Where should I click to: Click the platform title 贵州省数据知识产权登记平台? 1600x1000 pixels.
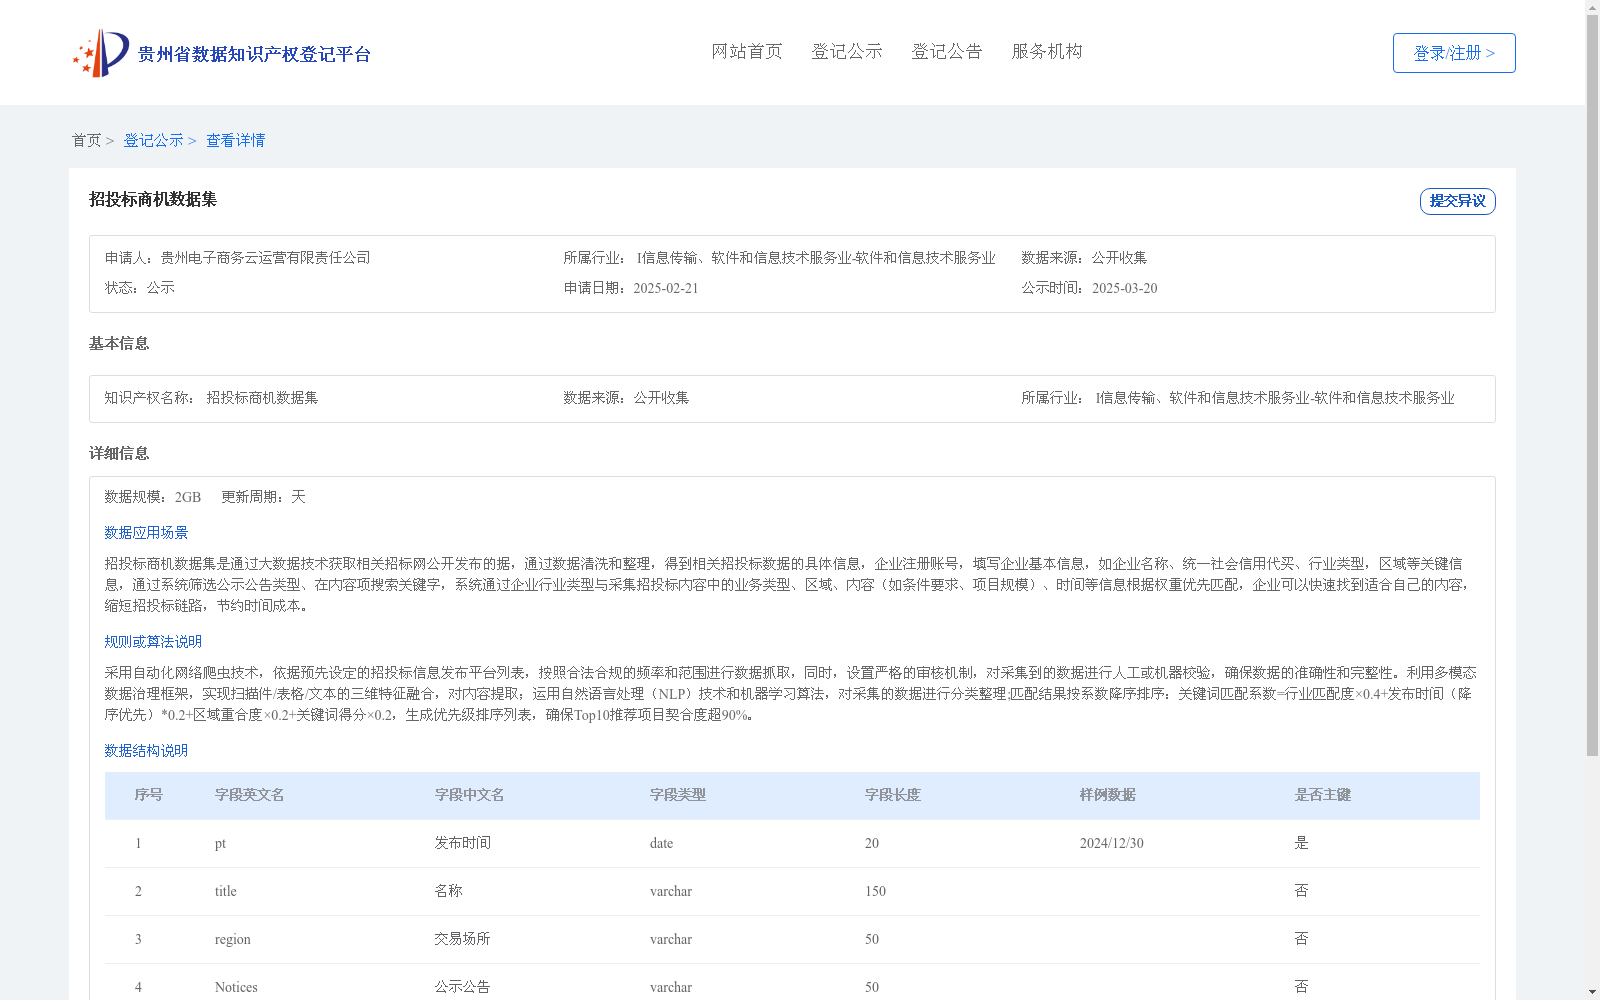click(x=254, y=54)
